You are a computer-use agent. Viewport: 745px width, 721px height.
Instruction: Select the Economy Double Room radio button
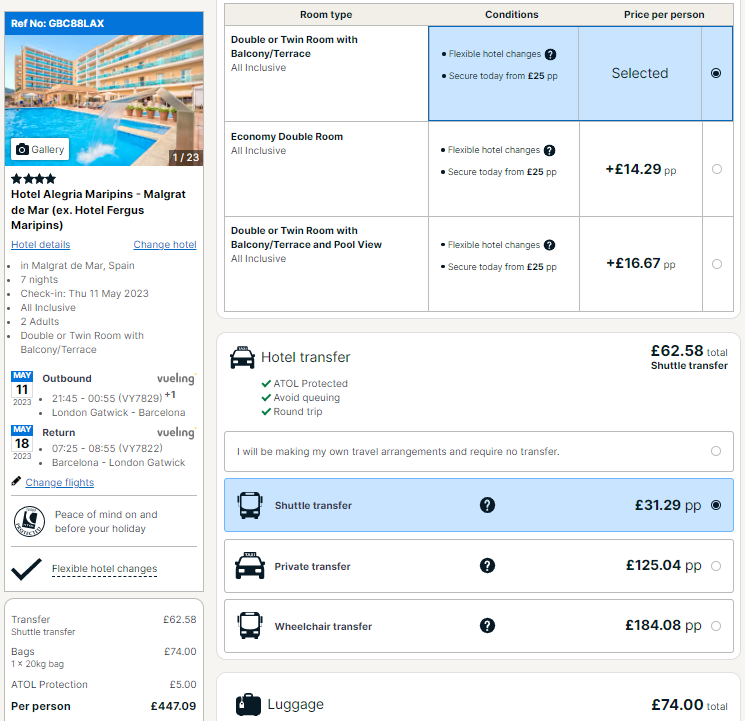coord(717,169)
